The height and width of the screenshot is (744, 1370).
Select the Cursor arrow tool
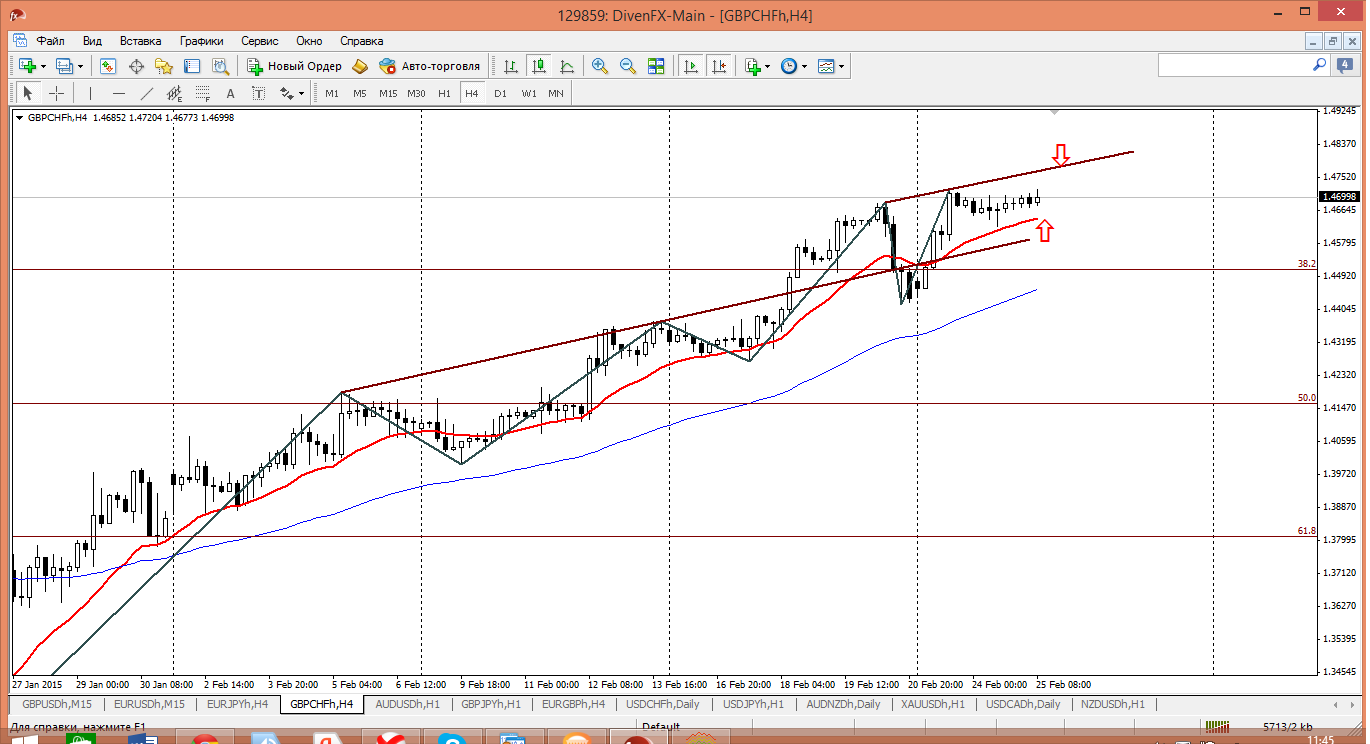[28, 93]
